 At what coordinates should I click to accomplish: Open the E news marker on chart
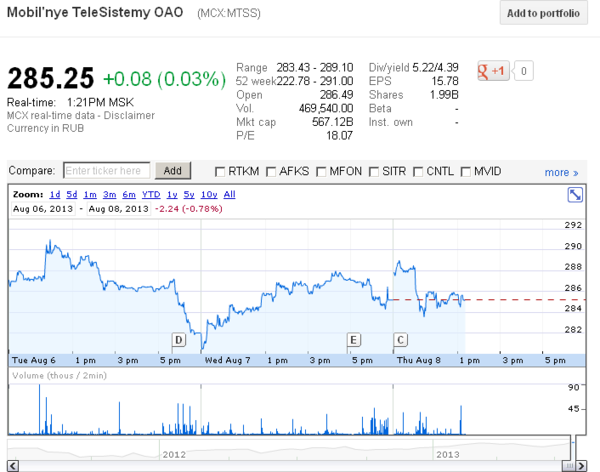point(354,340)
